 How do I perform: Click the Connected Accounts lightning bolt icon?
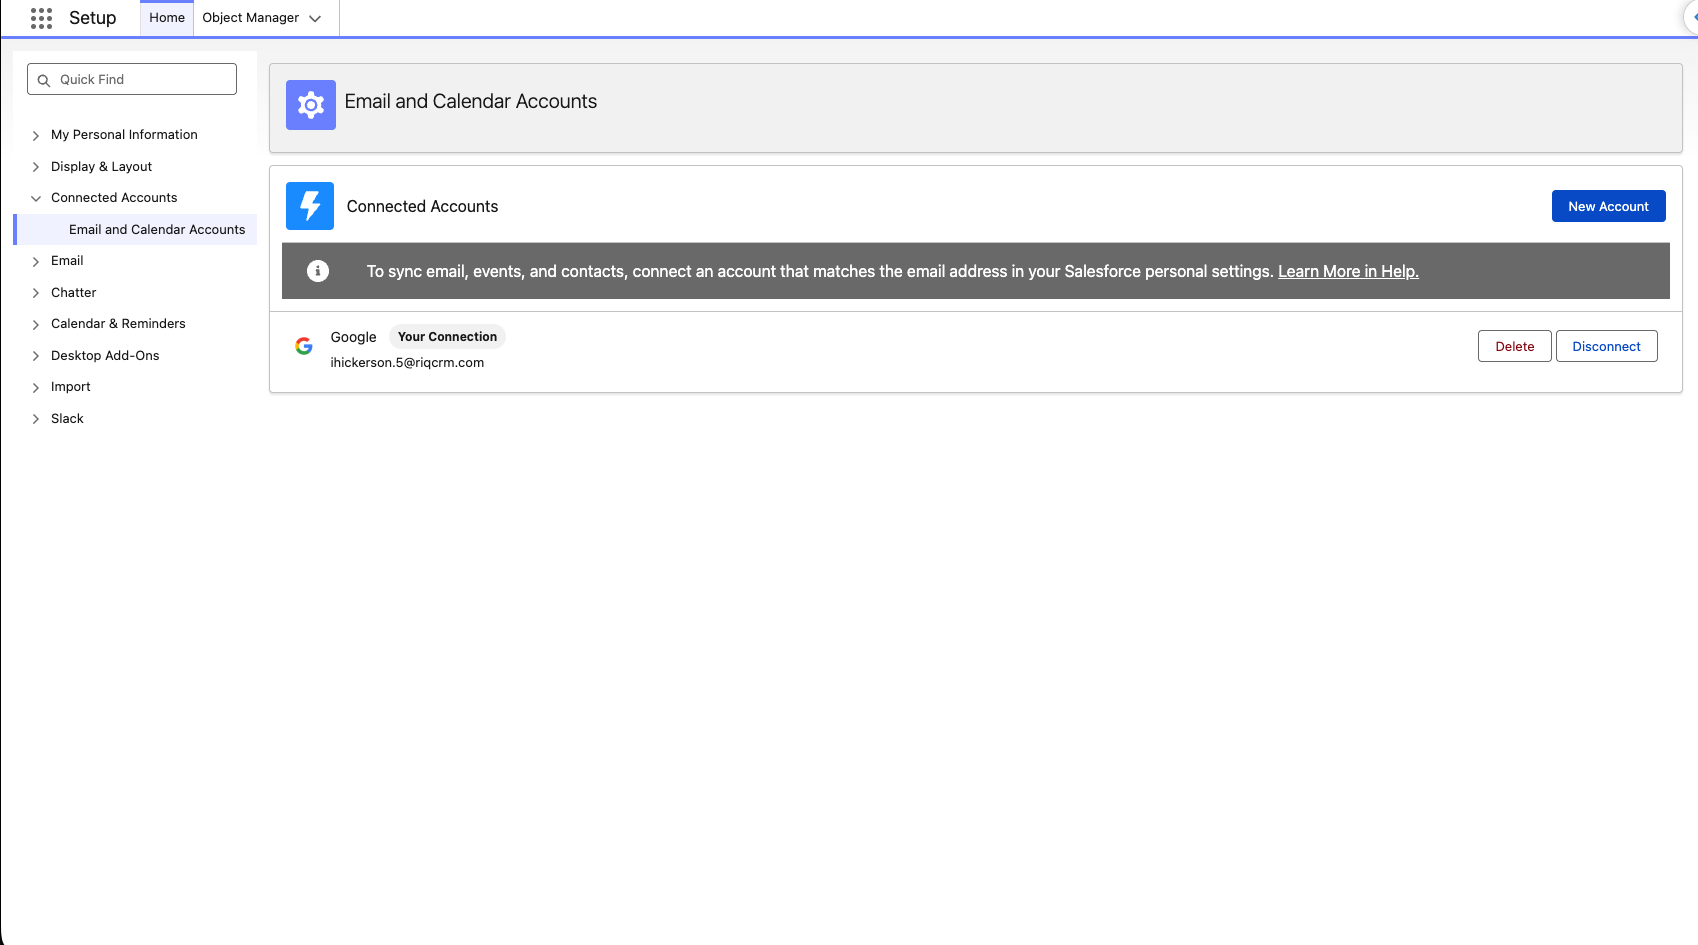coord(310,206)
